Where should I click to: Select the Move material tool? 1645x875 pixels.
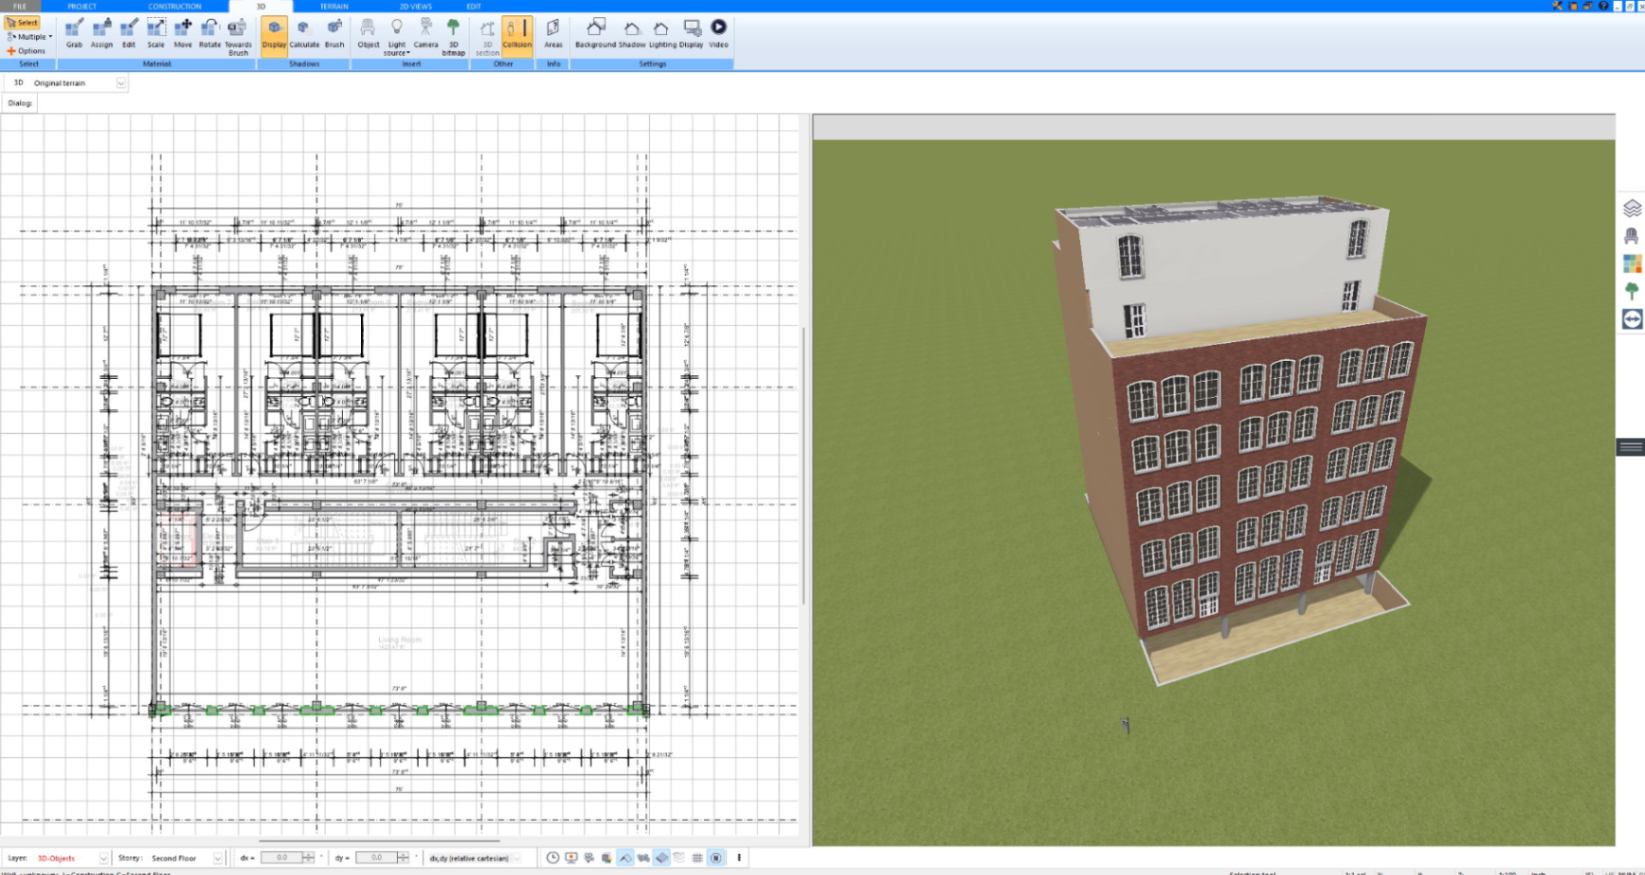pos(183,33)
